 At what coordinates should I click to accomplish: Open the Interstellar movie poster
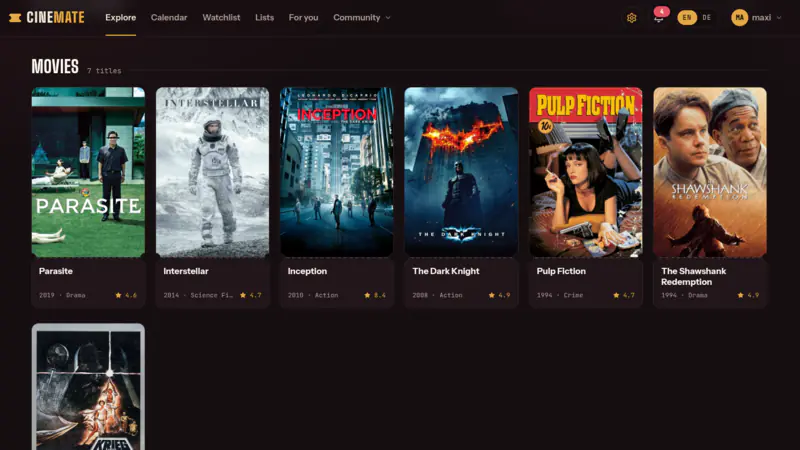pyautogui.click(x=212, y=172)
